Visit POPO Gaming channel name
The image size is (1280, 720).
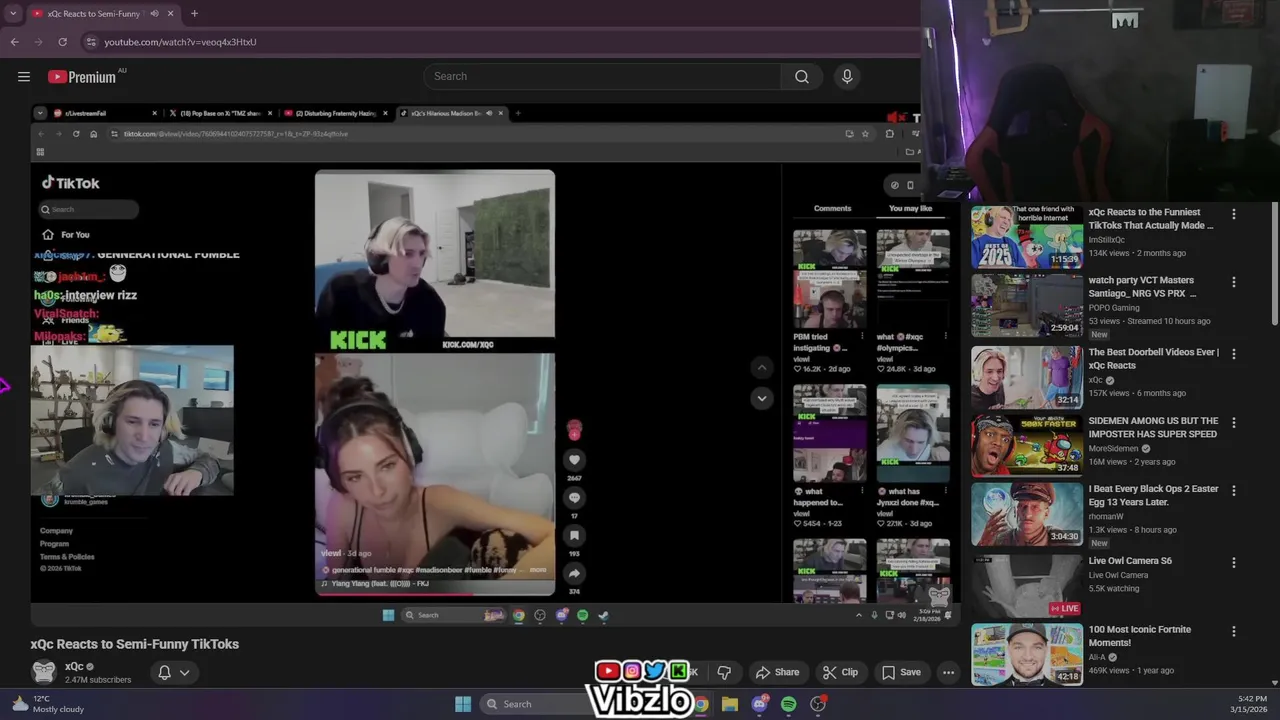pos(1114,308)
